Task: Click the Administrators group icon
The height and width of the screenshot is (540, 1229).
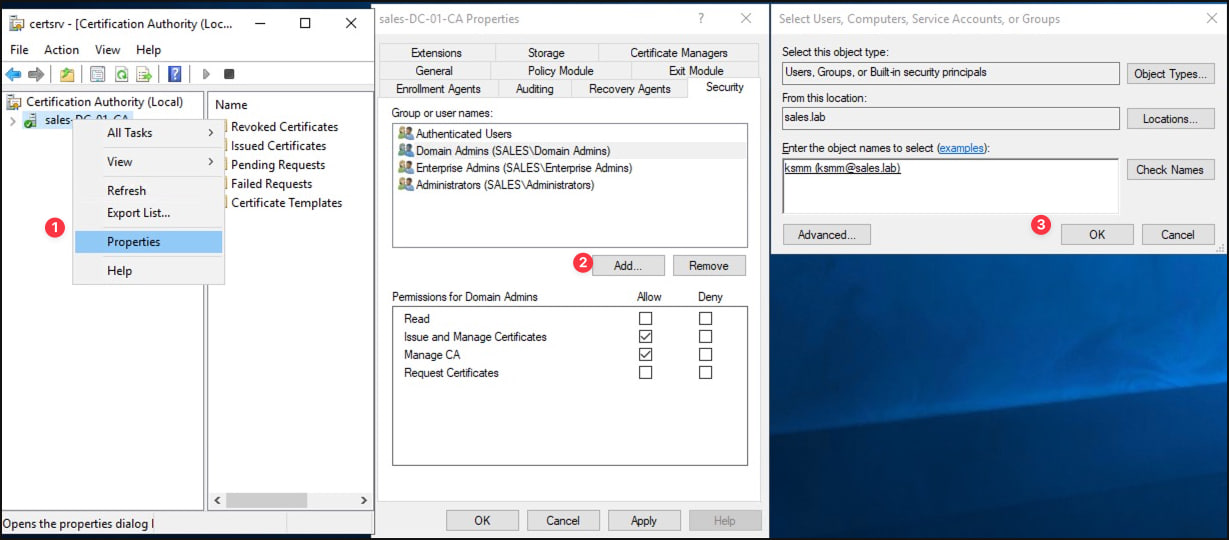Action: [x=405, y=184]
